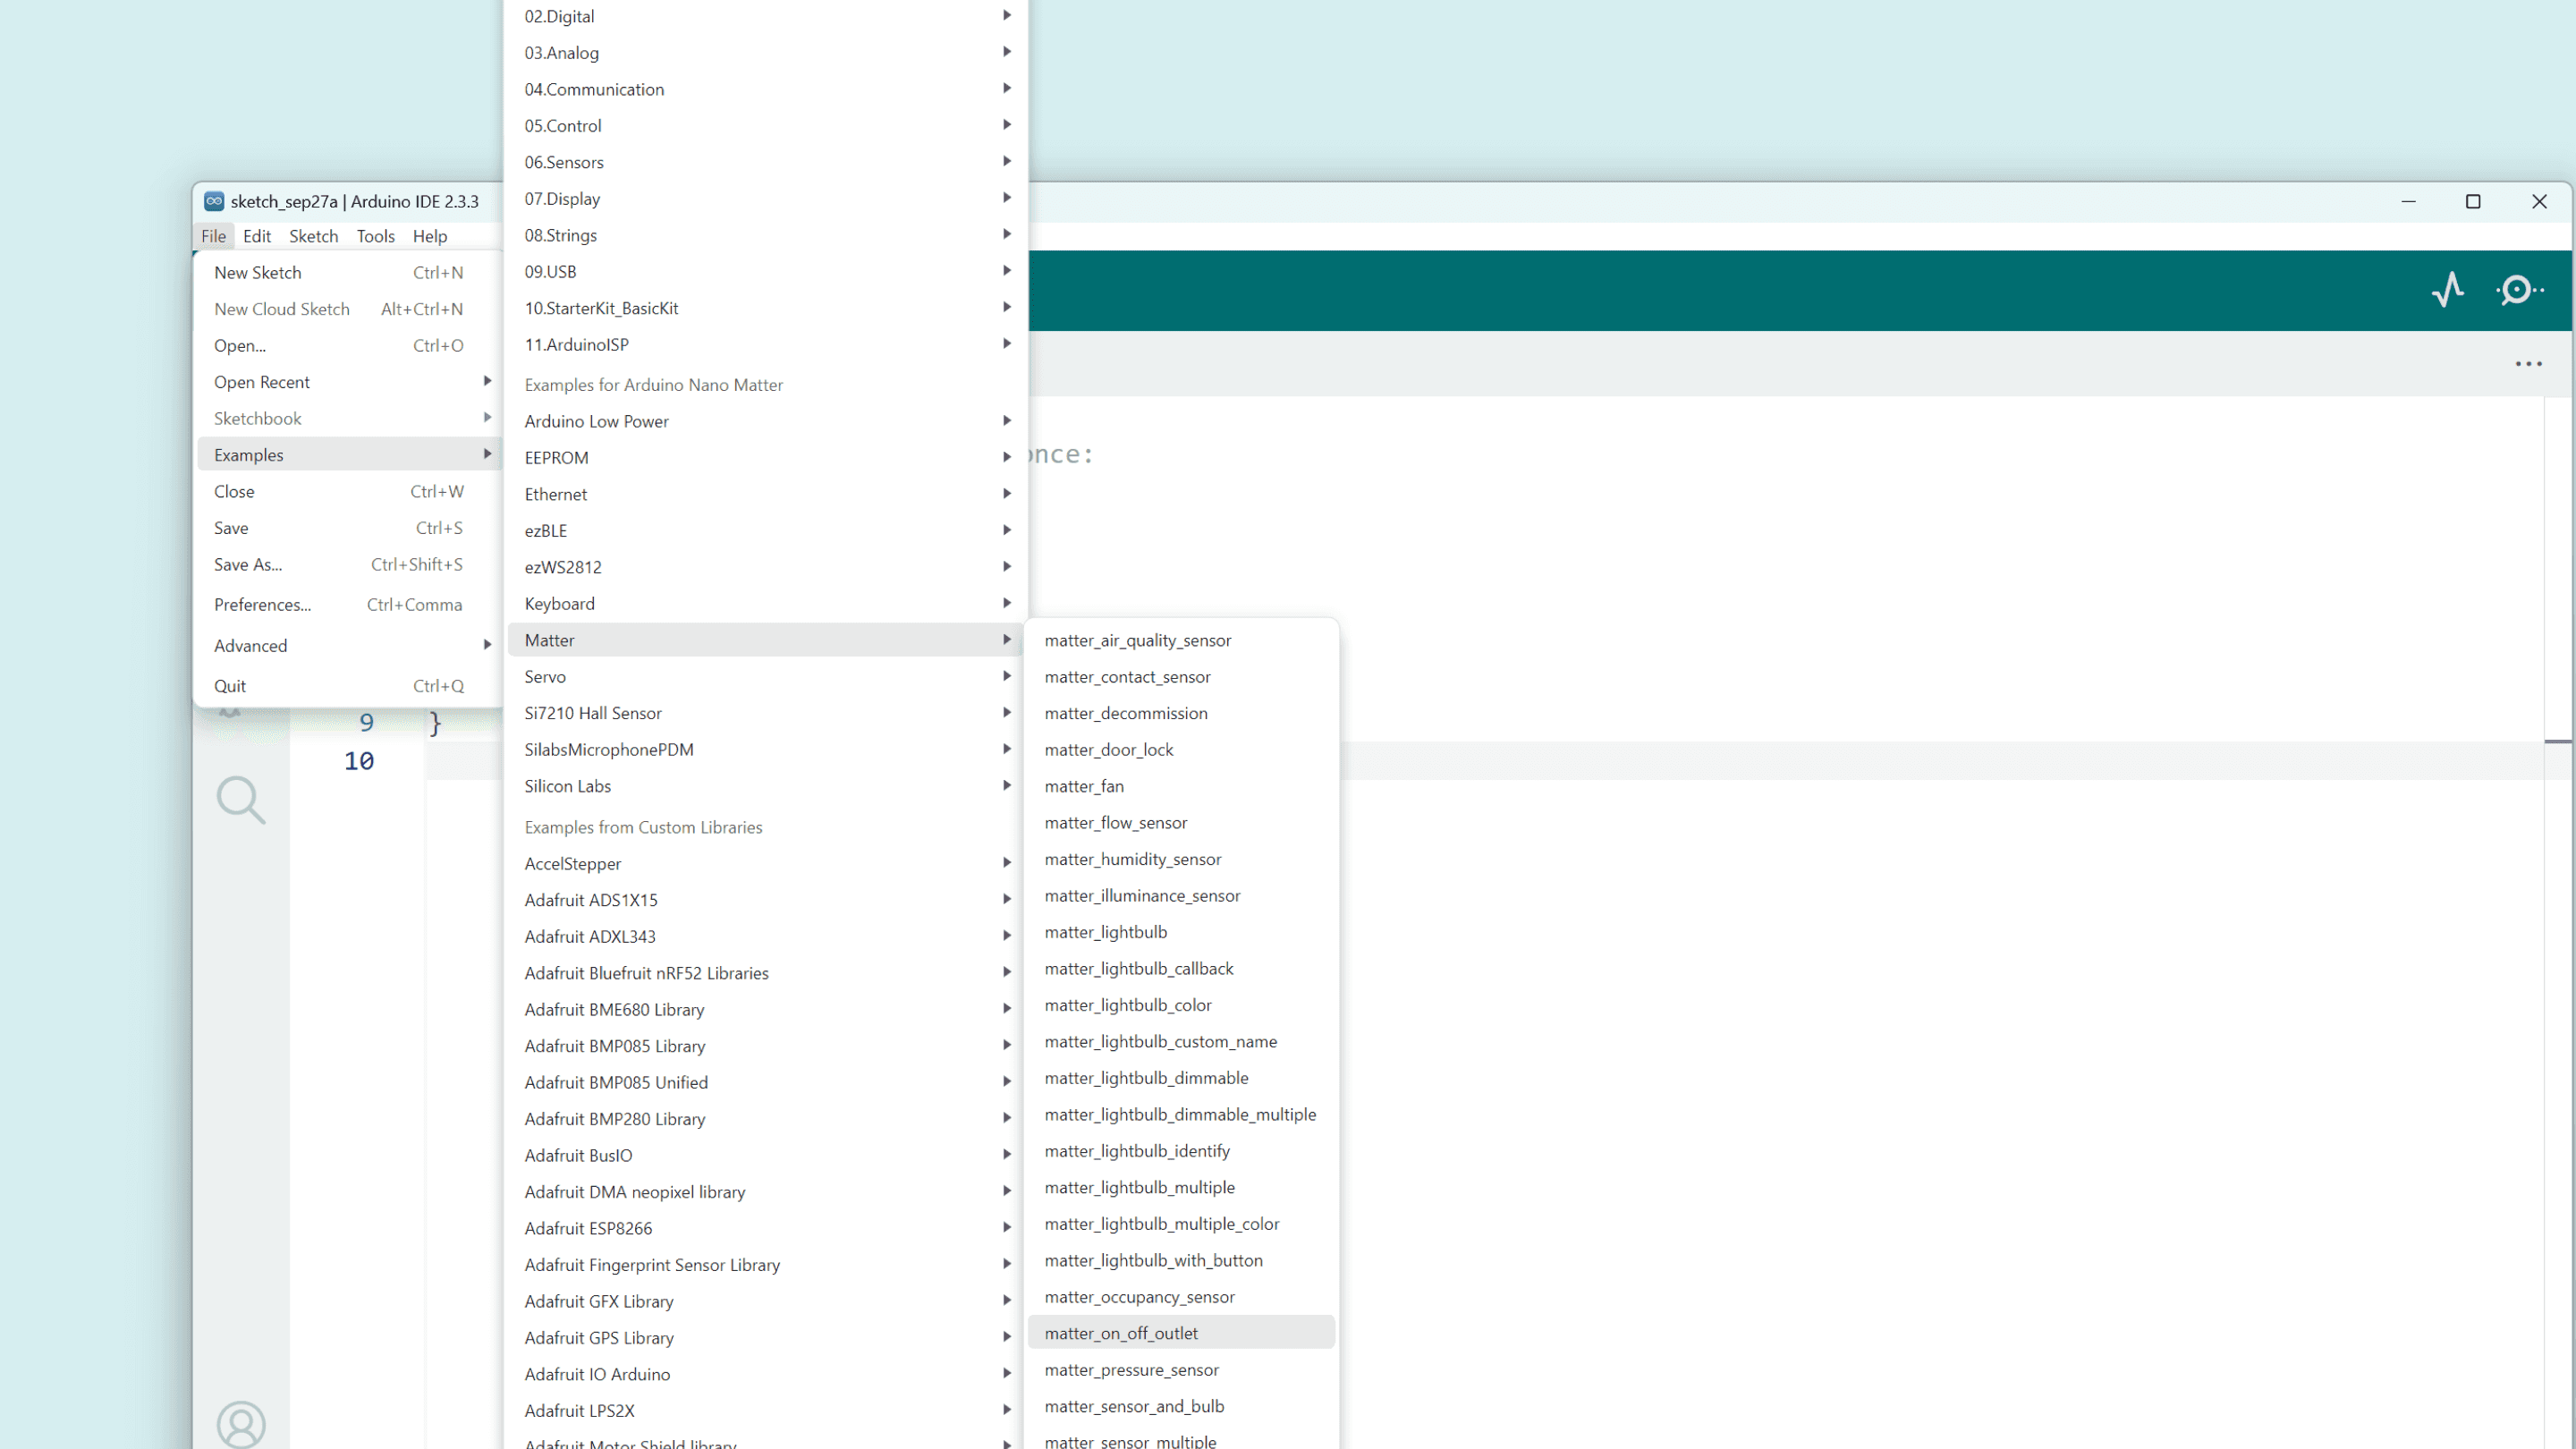Open the Tools menu

375,236
